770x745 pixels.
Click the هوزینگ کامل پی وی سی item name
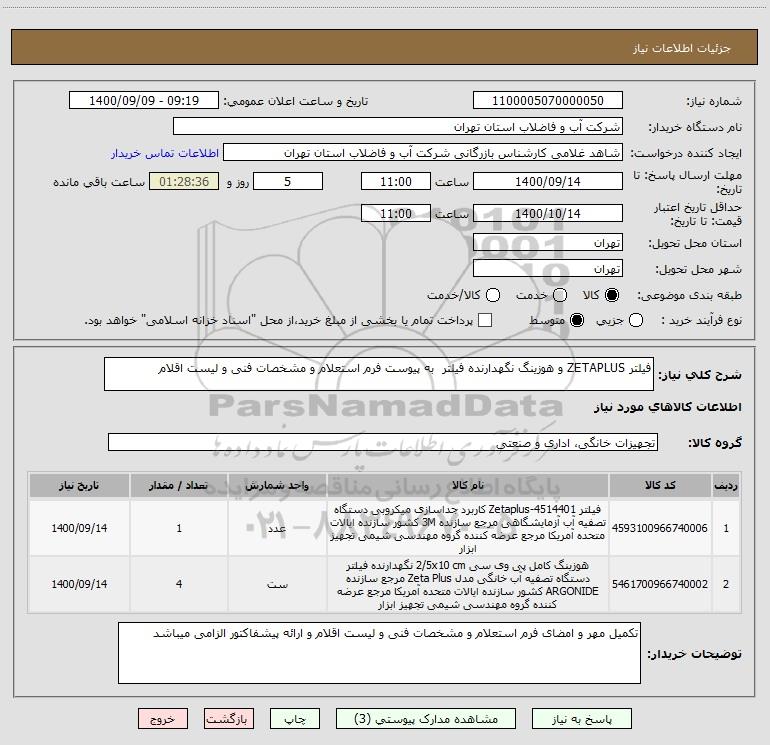468,584
